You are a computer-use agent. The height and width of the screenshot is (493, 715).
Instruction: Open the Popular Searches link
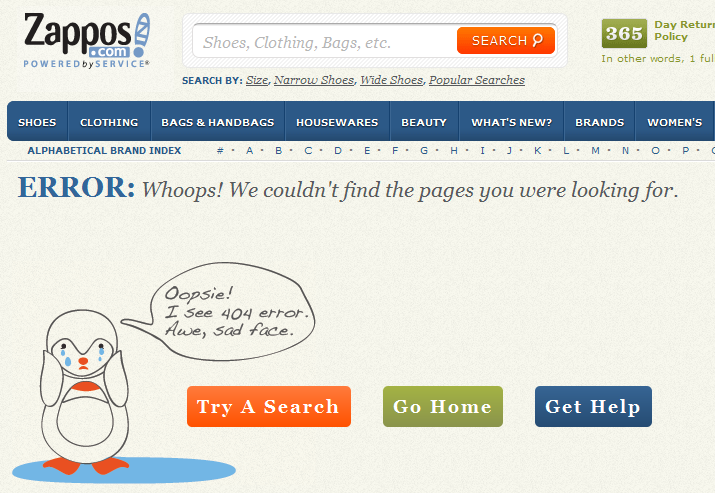click(477, 80)
